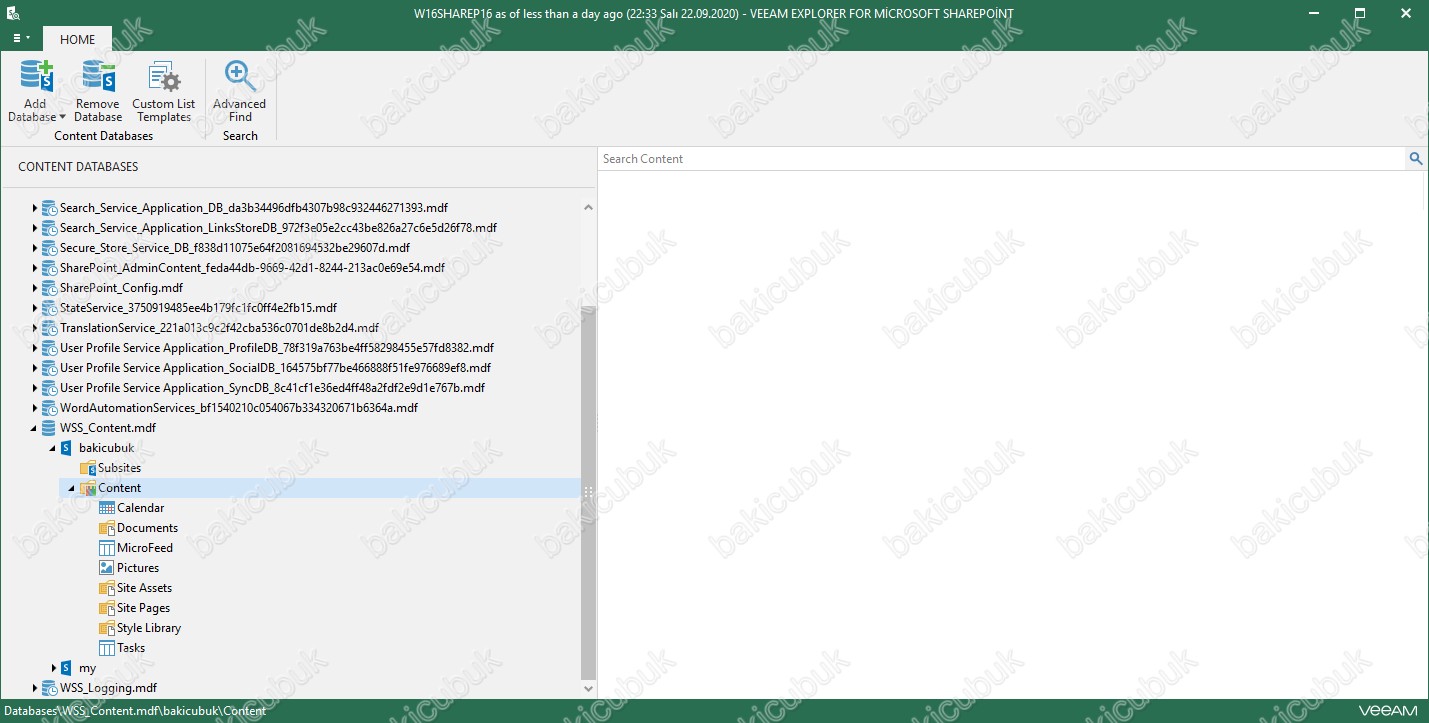
Task: Select Search_Service_Application_LinksStoreDB label
Action: point(278,228)
